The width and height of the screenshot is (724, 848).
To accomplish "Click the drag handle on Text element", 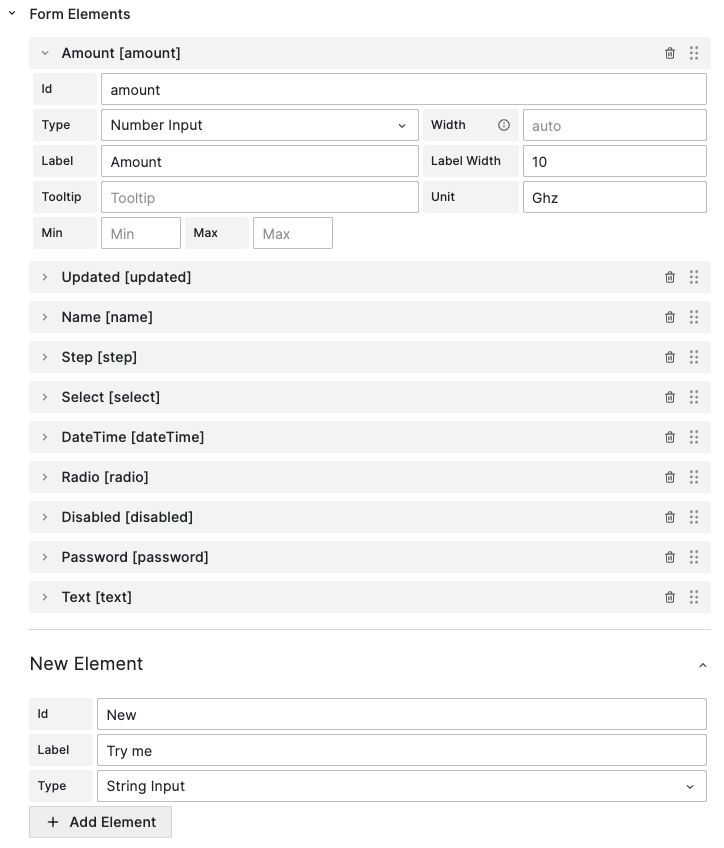I will pyautogui.click(x=694, y=597).
